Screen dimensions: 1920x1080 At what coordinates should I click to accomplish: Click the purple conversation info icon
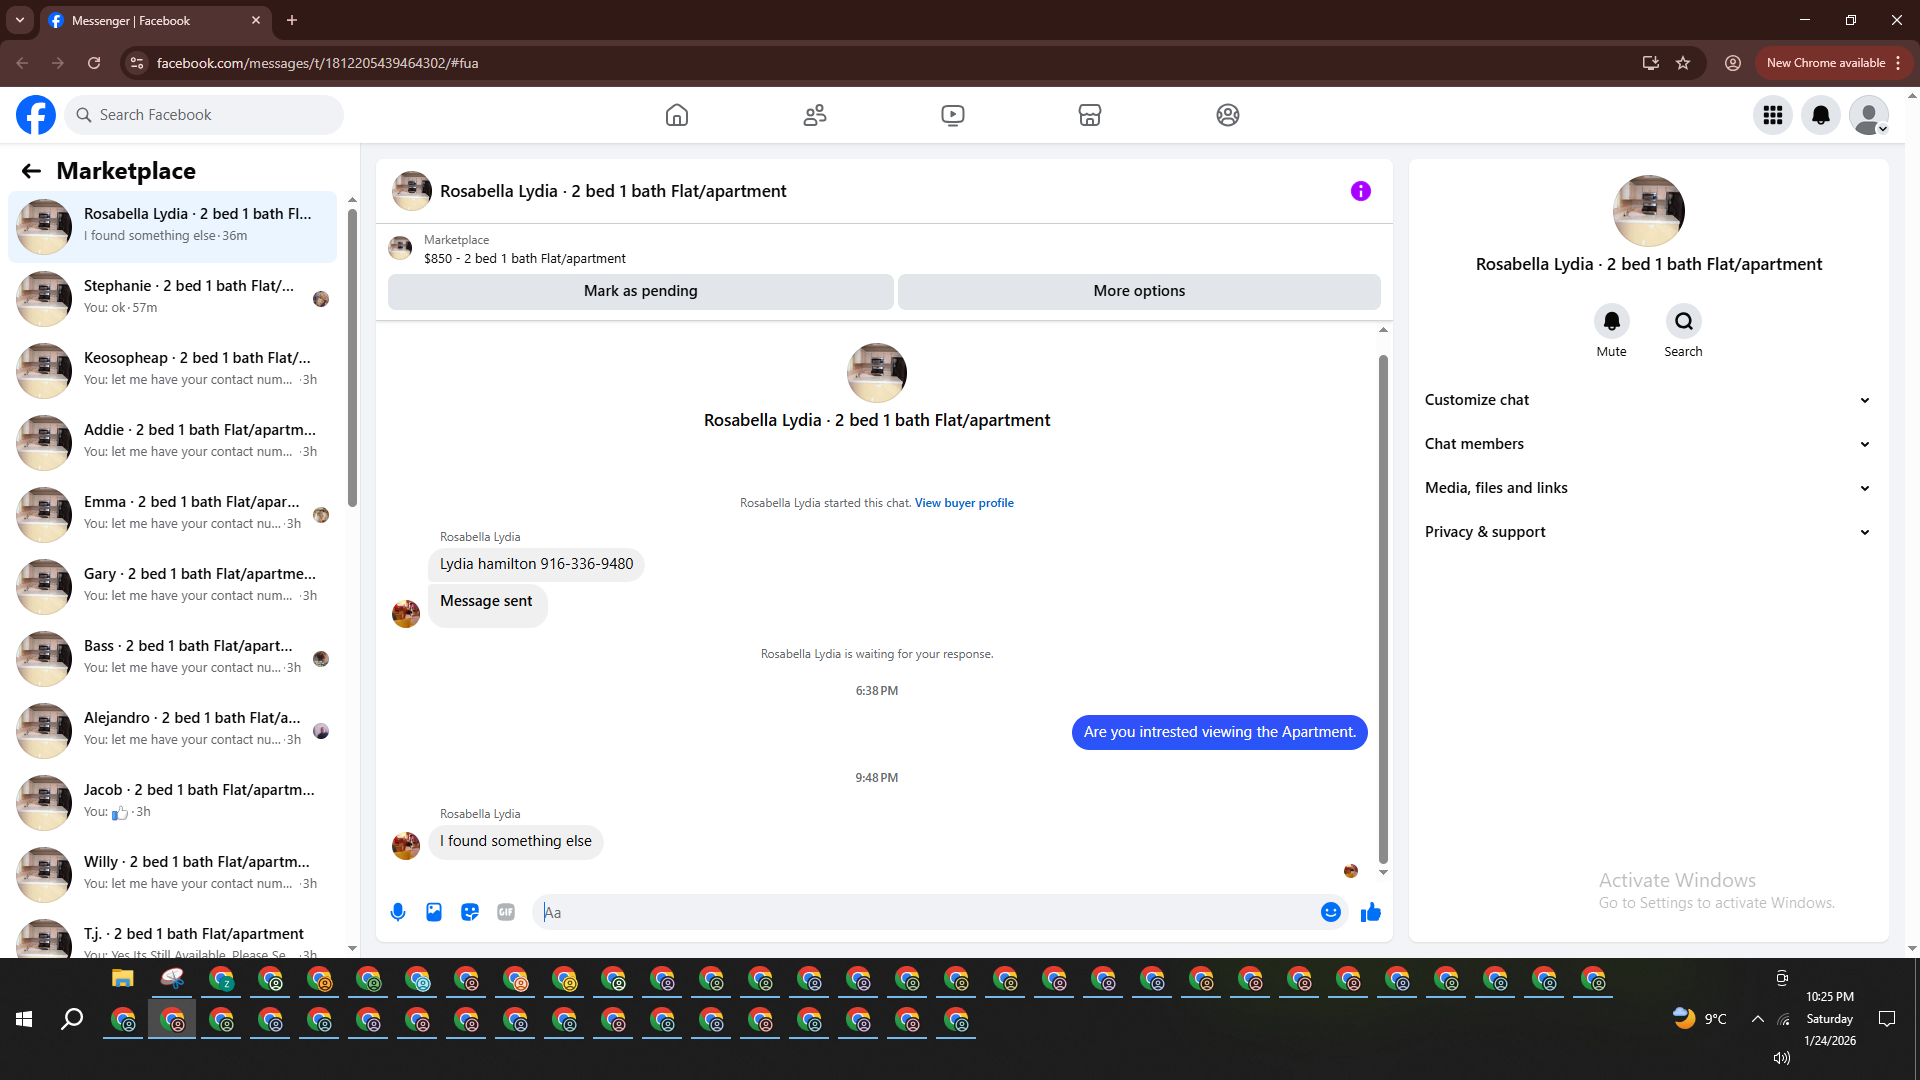pyautogui.click(x=1360, y=191)
